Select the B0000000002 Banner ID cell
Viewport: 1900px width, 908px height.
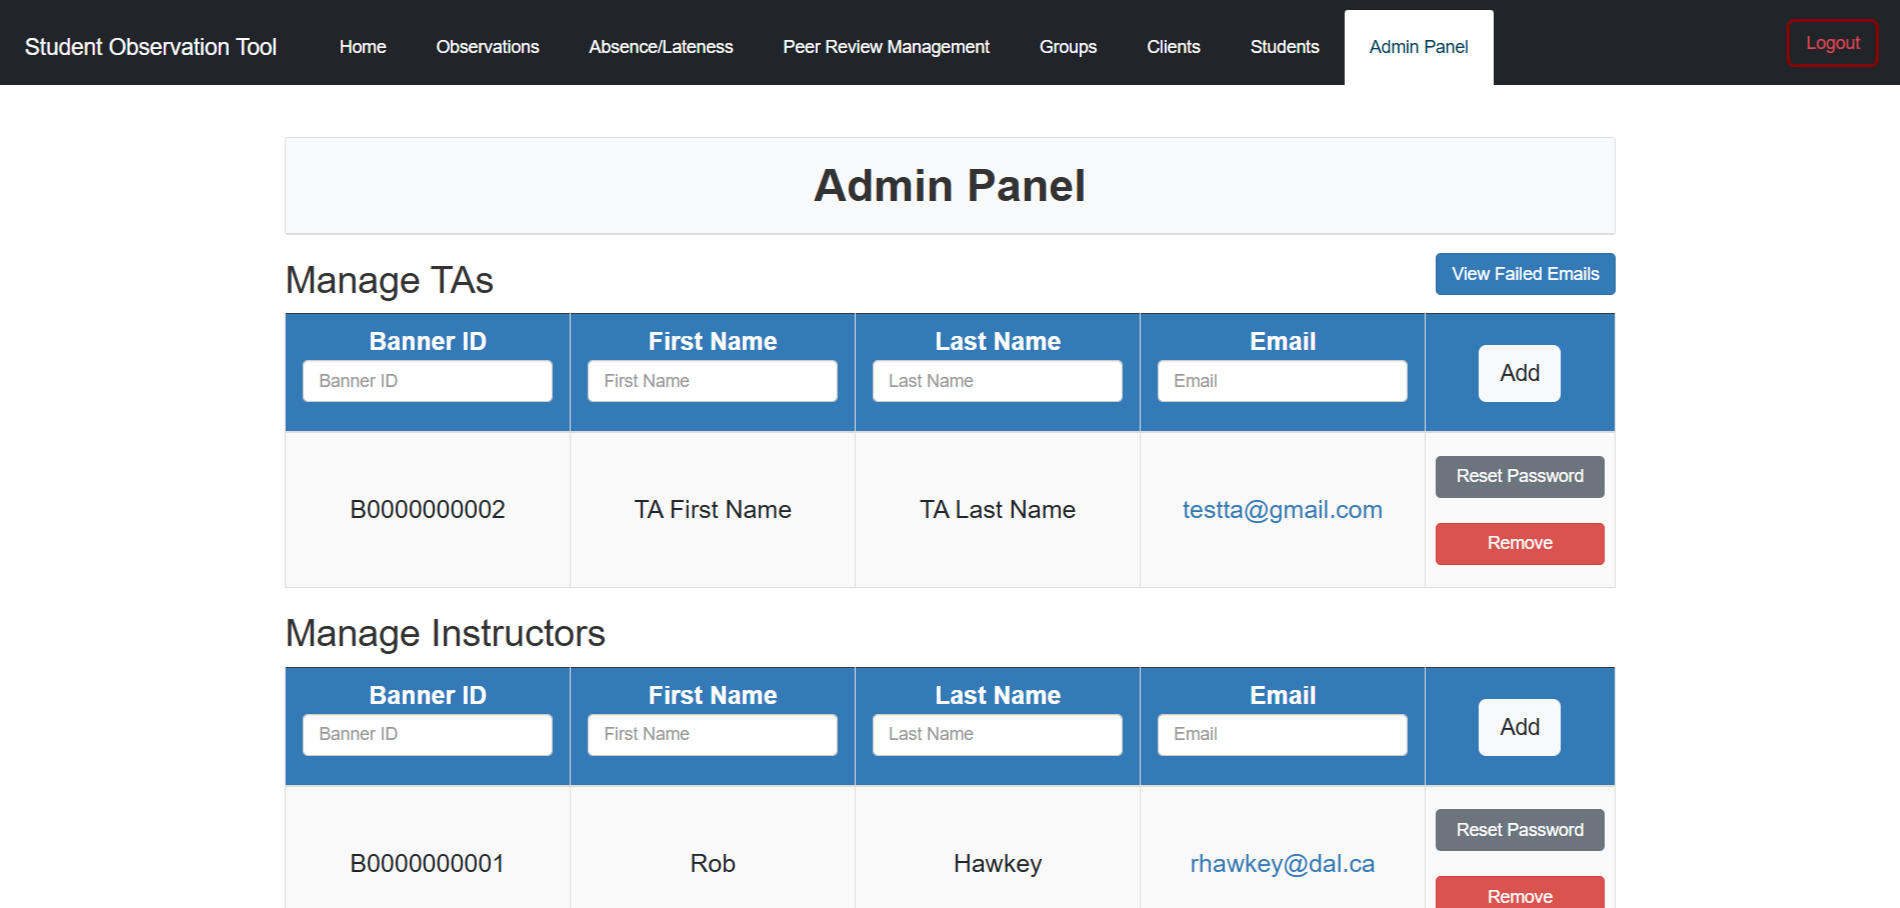(428, 510)
